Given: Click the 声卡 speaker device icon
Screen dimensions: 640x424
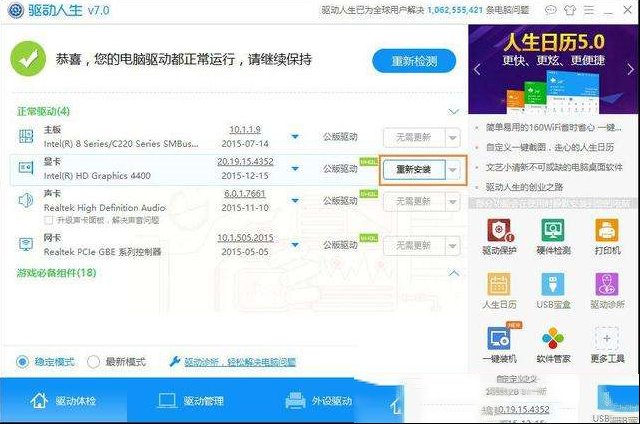Looking at the screenshot, I should click(x=26, y=200).
